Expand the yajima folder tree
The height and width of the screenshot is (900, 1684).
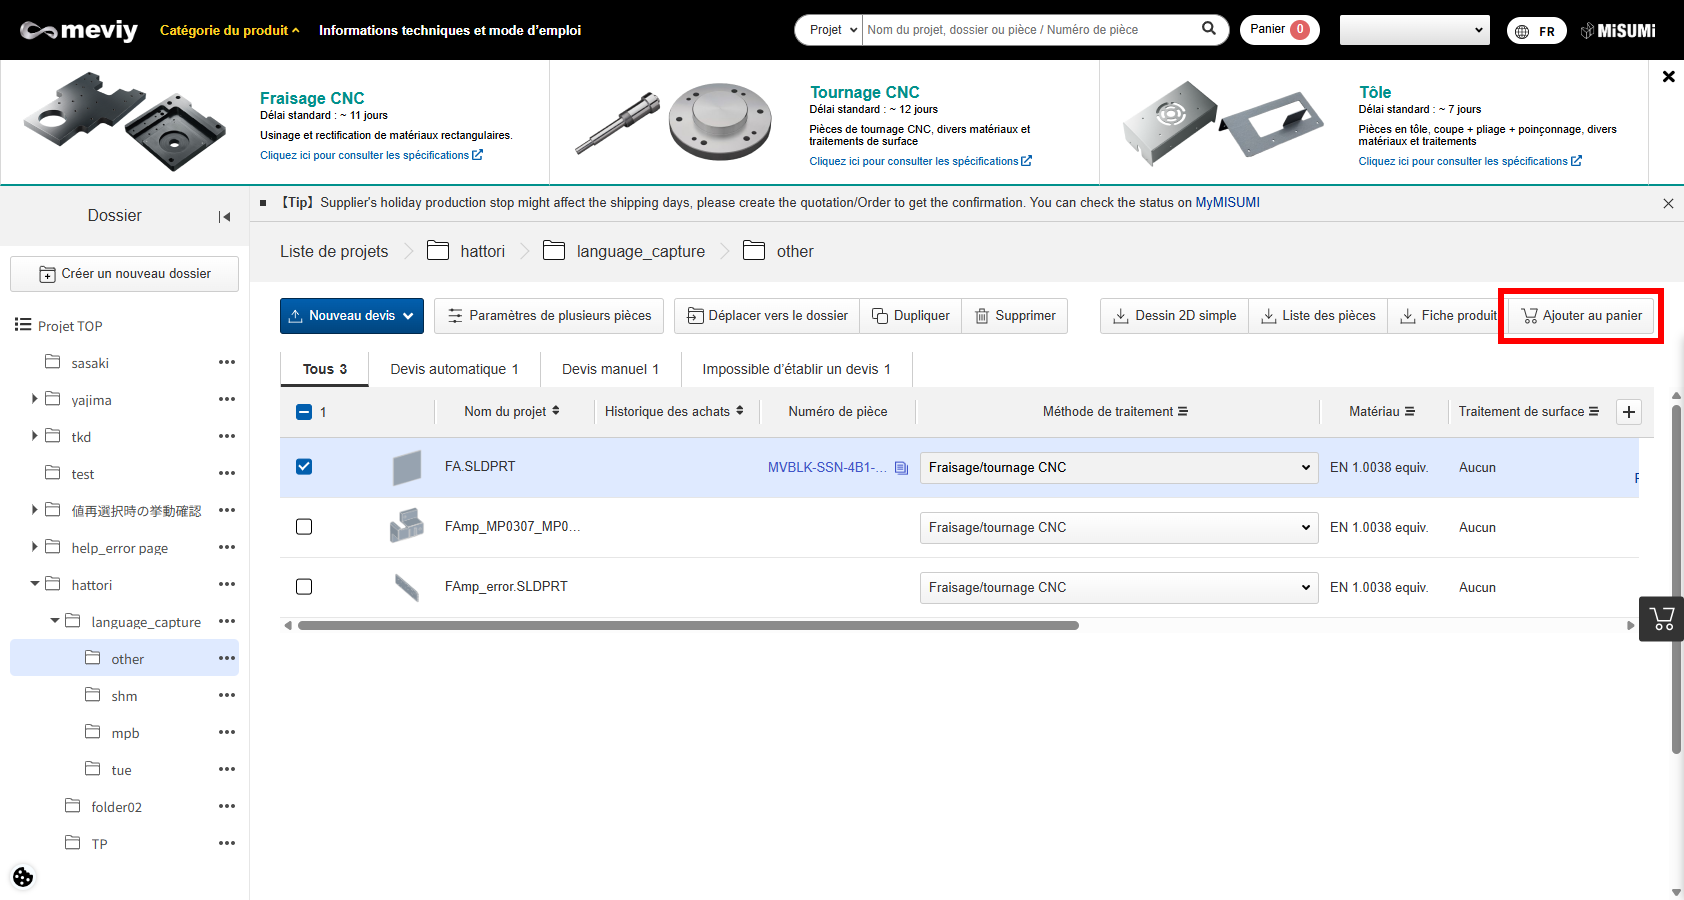coord(35,399)
